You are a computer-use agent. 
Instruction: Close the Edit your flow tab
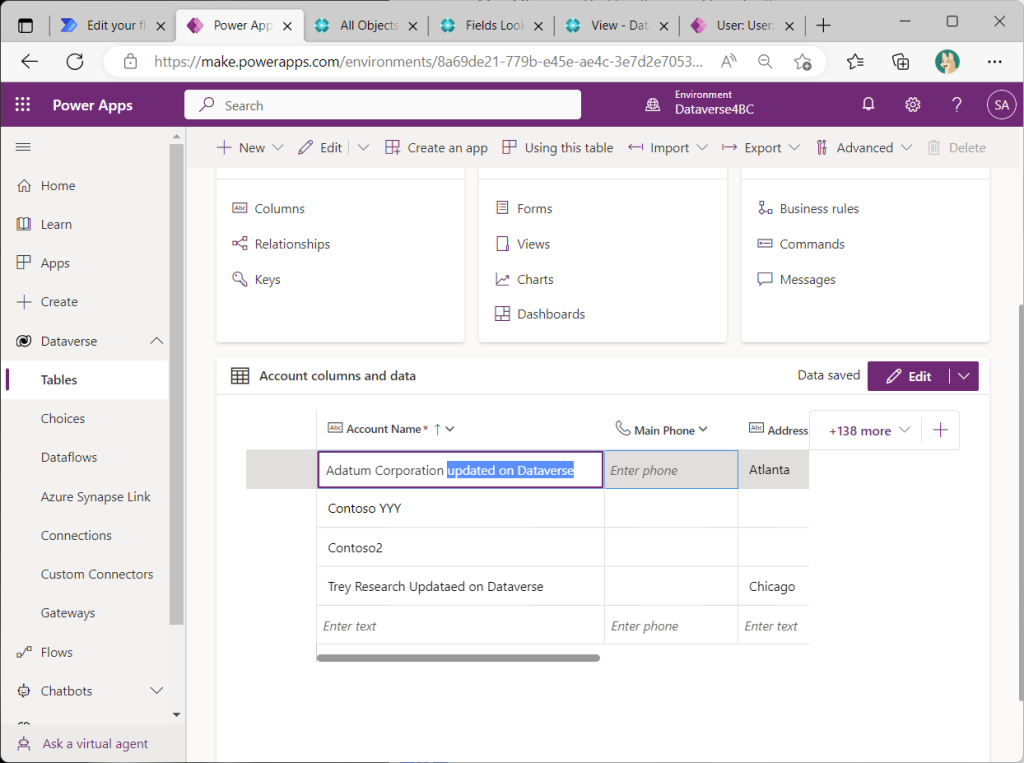coord(161,26)
